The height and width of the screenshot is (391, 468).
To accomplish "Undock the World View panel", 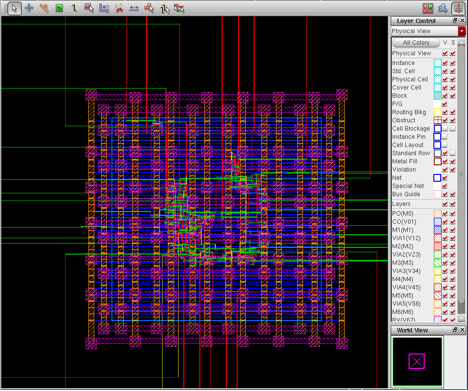I will [455, 330].
